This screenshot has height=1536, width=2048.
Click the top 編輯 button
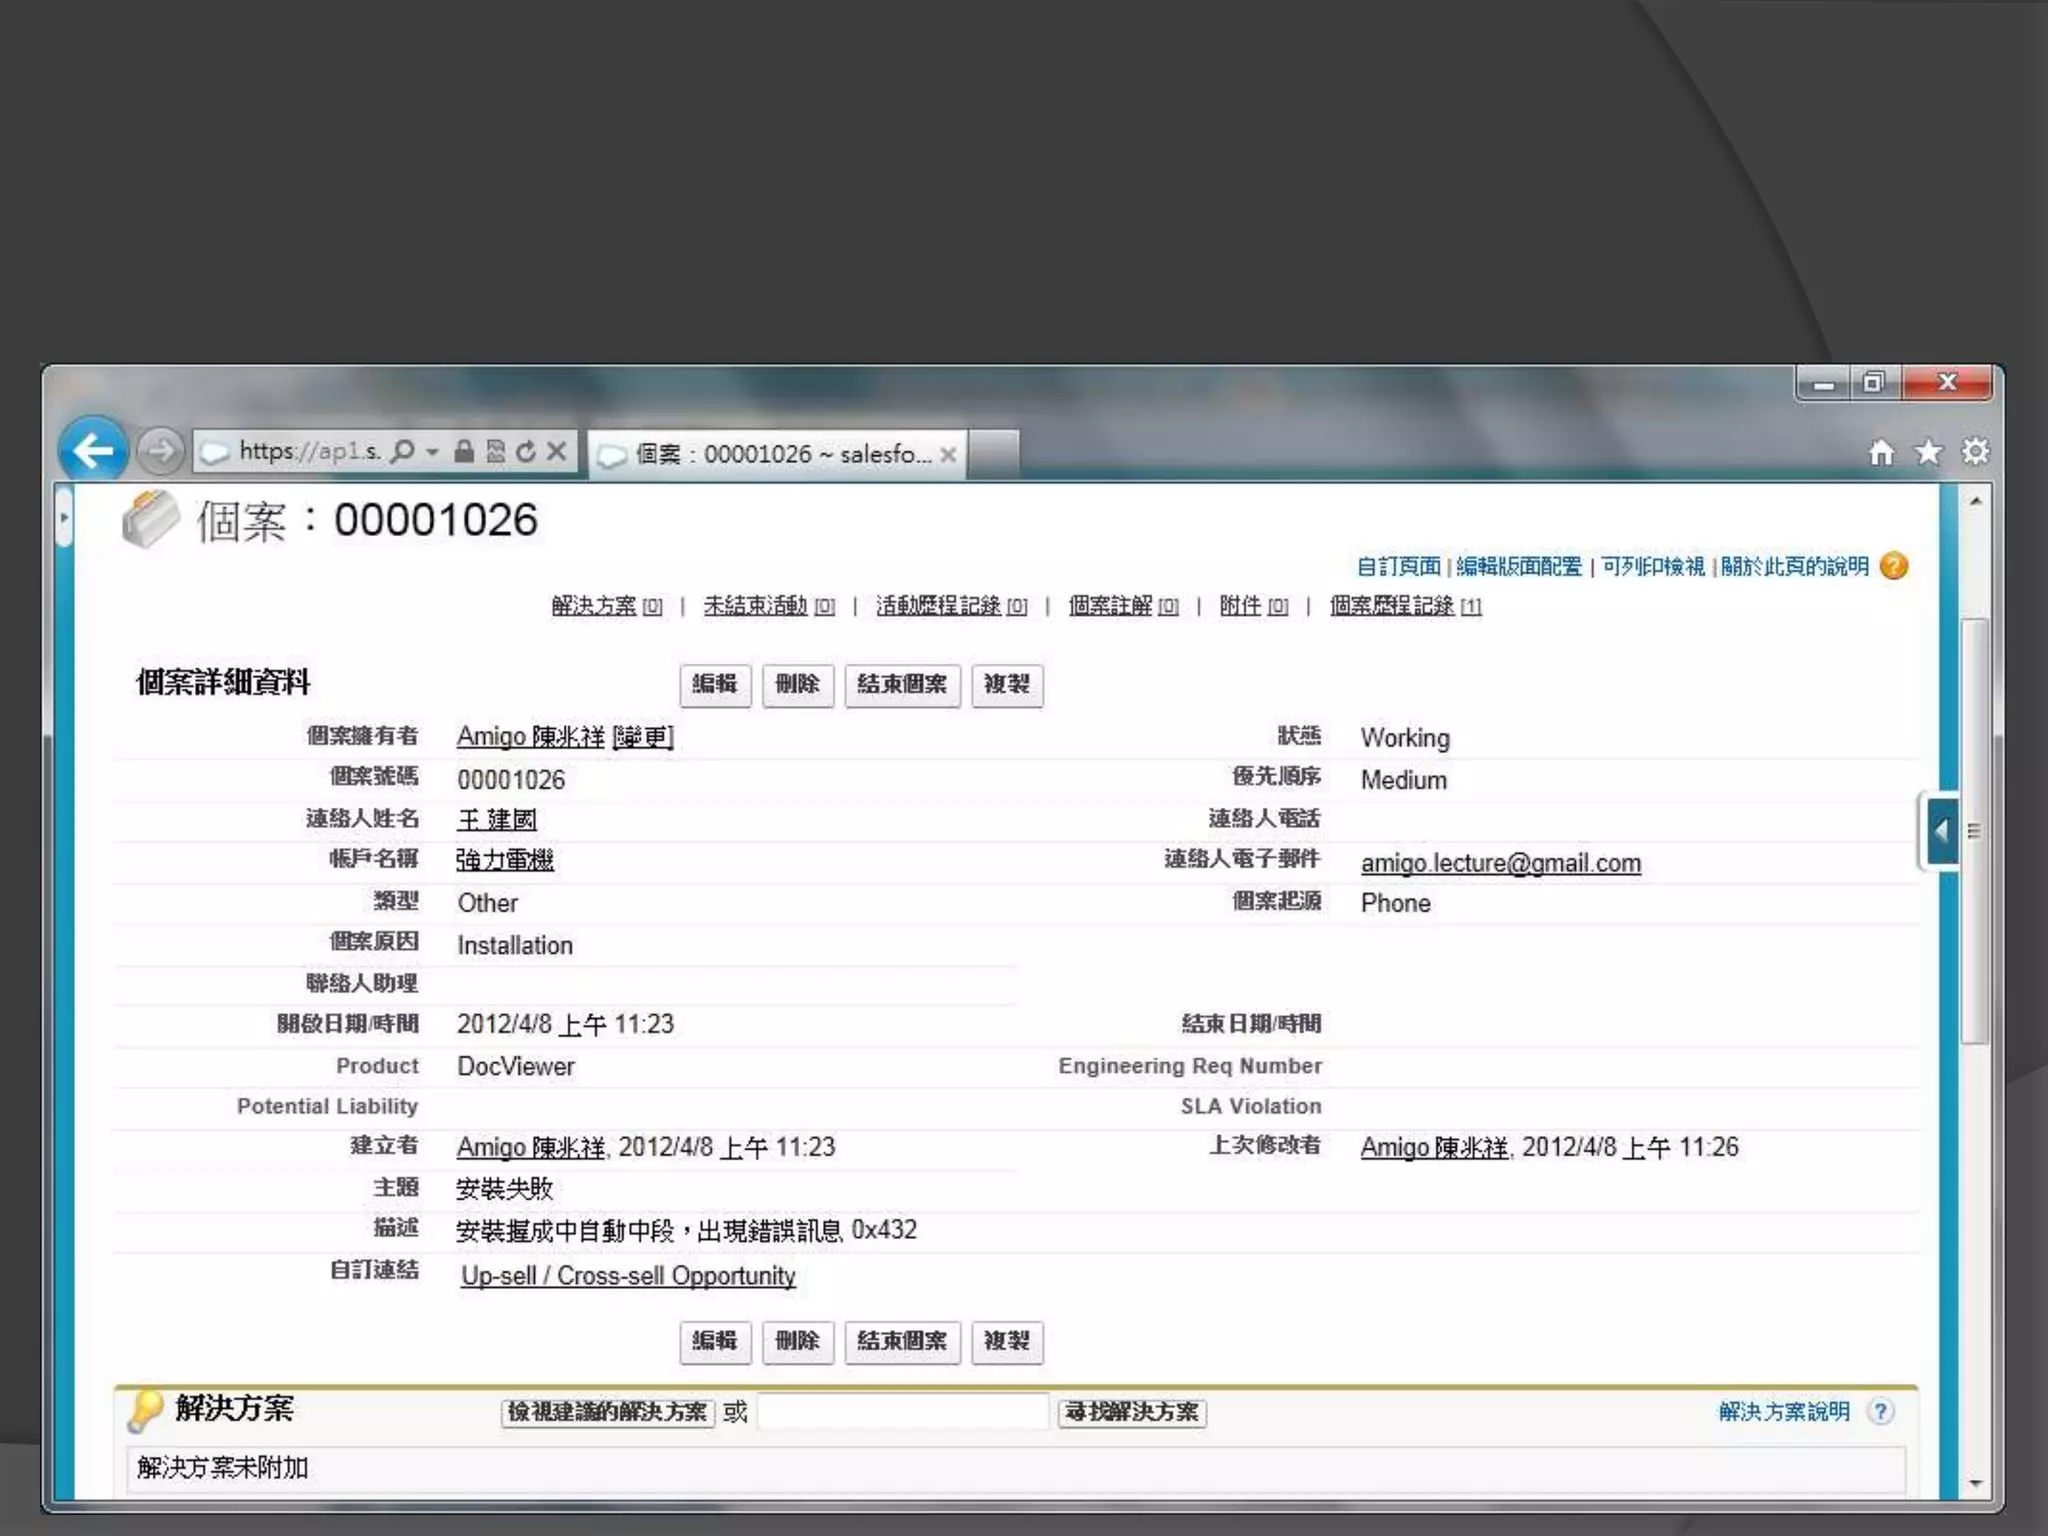(714, 685)
